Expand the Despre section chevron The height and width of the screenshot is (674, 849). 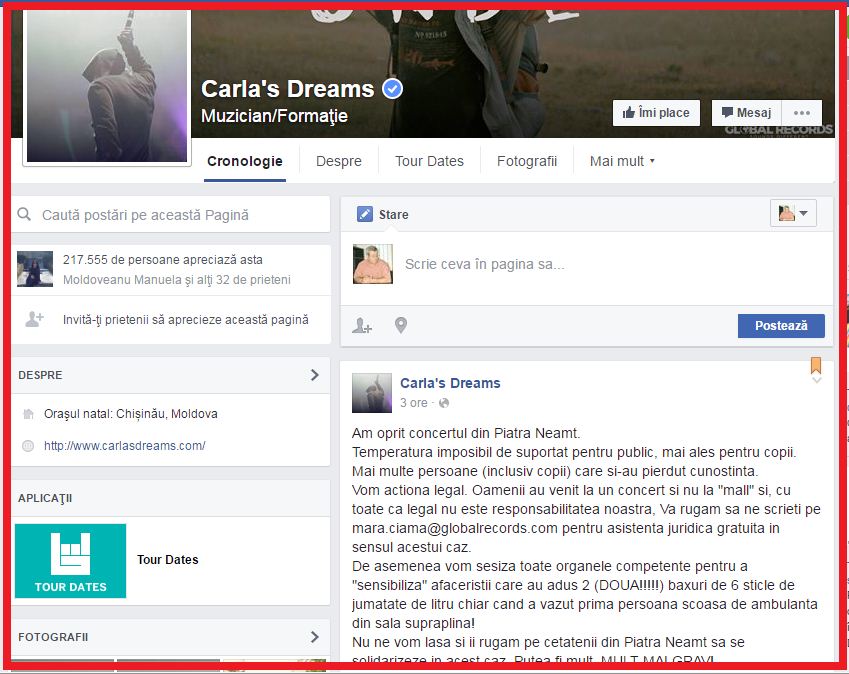point(314,375)
